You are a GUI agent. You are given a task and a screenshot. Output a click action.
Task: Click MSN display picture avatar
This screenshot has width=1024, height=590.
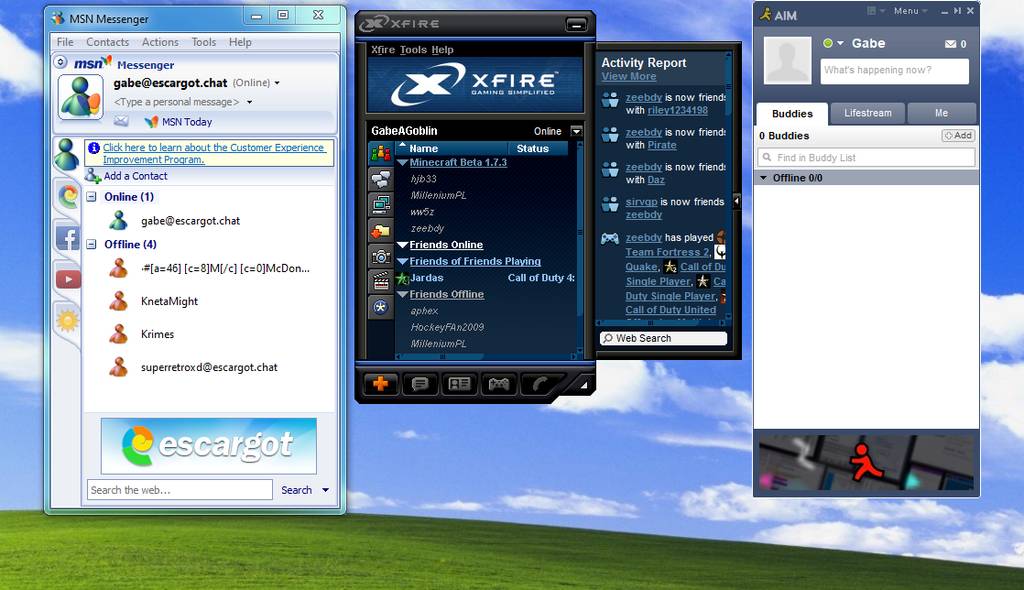pyautogui.click(x=80, y=97)
